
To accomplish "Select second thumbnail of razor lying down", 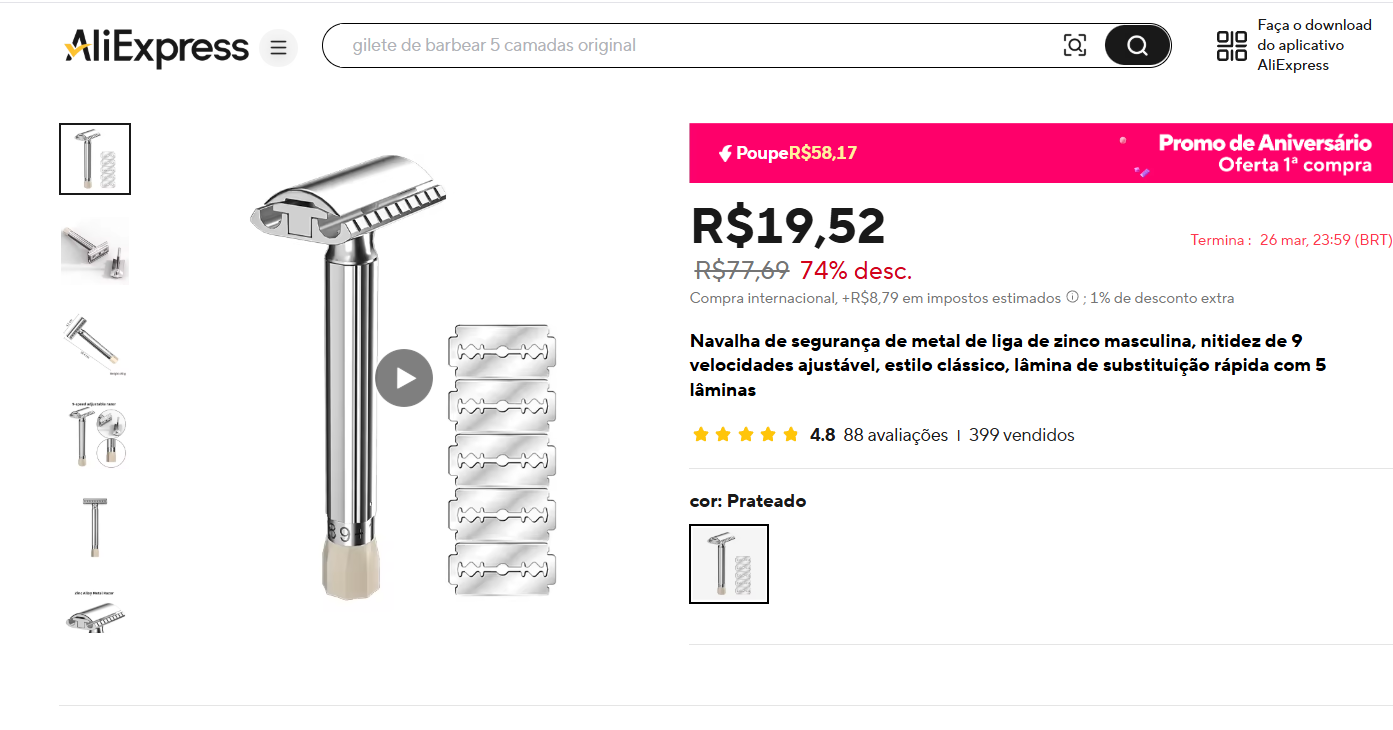I will tap(95, 251).
